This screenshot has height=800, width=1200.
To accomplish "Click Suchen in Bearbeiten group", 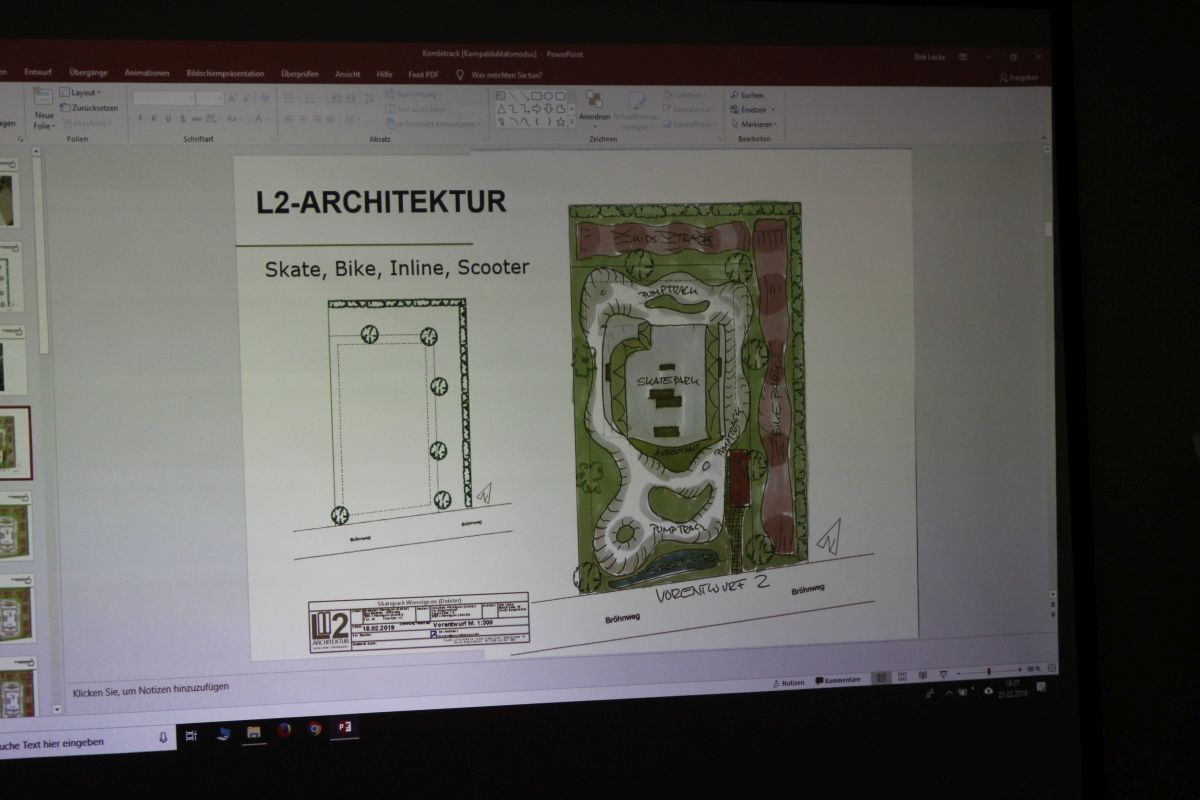I will [747, 95].
